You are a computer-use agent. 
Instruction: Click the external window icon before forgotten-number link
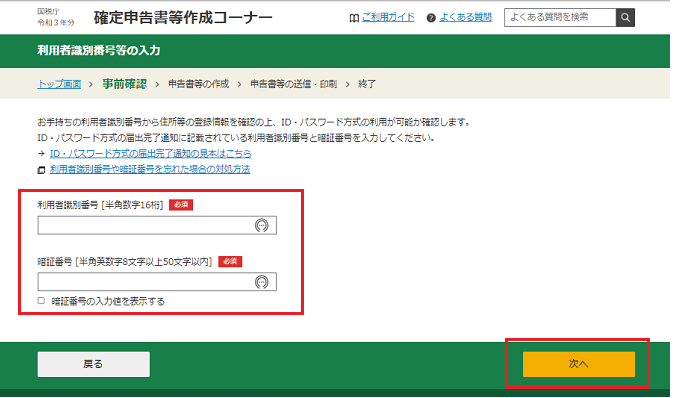(x=41, y=170)
